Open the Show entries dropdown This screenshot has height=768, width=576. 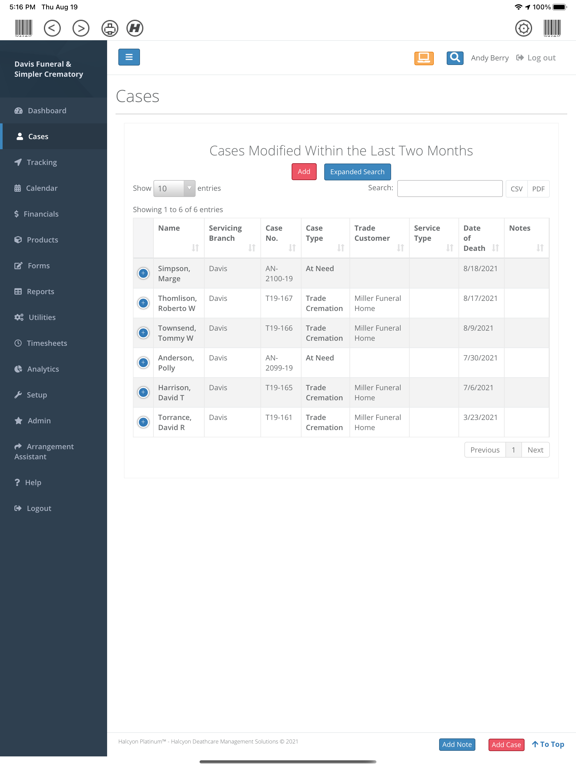click(x=174, y=189)
